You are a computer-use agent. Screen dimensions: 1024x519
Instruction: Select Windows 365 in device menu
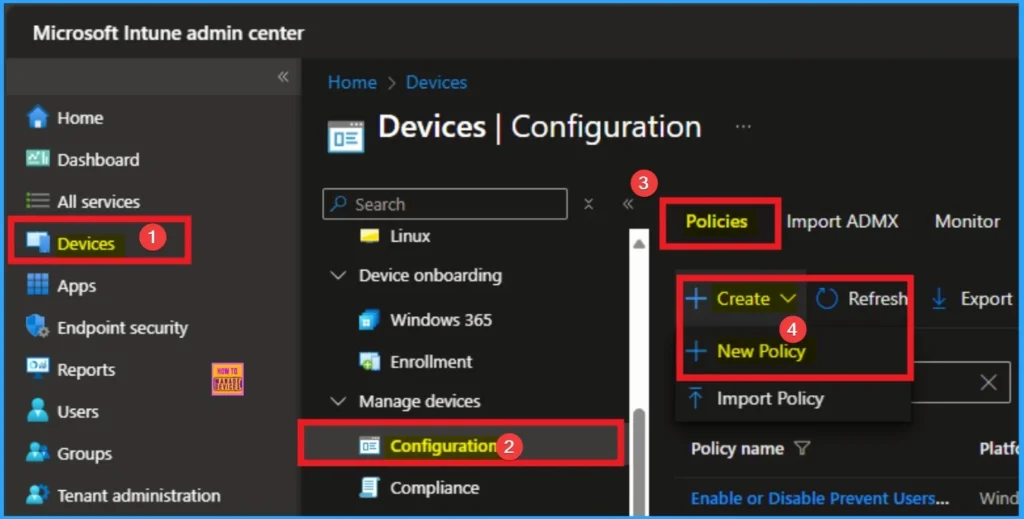pyautogui.click(x=441, y=320)
